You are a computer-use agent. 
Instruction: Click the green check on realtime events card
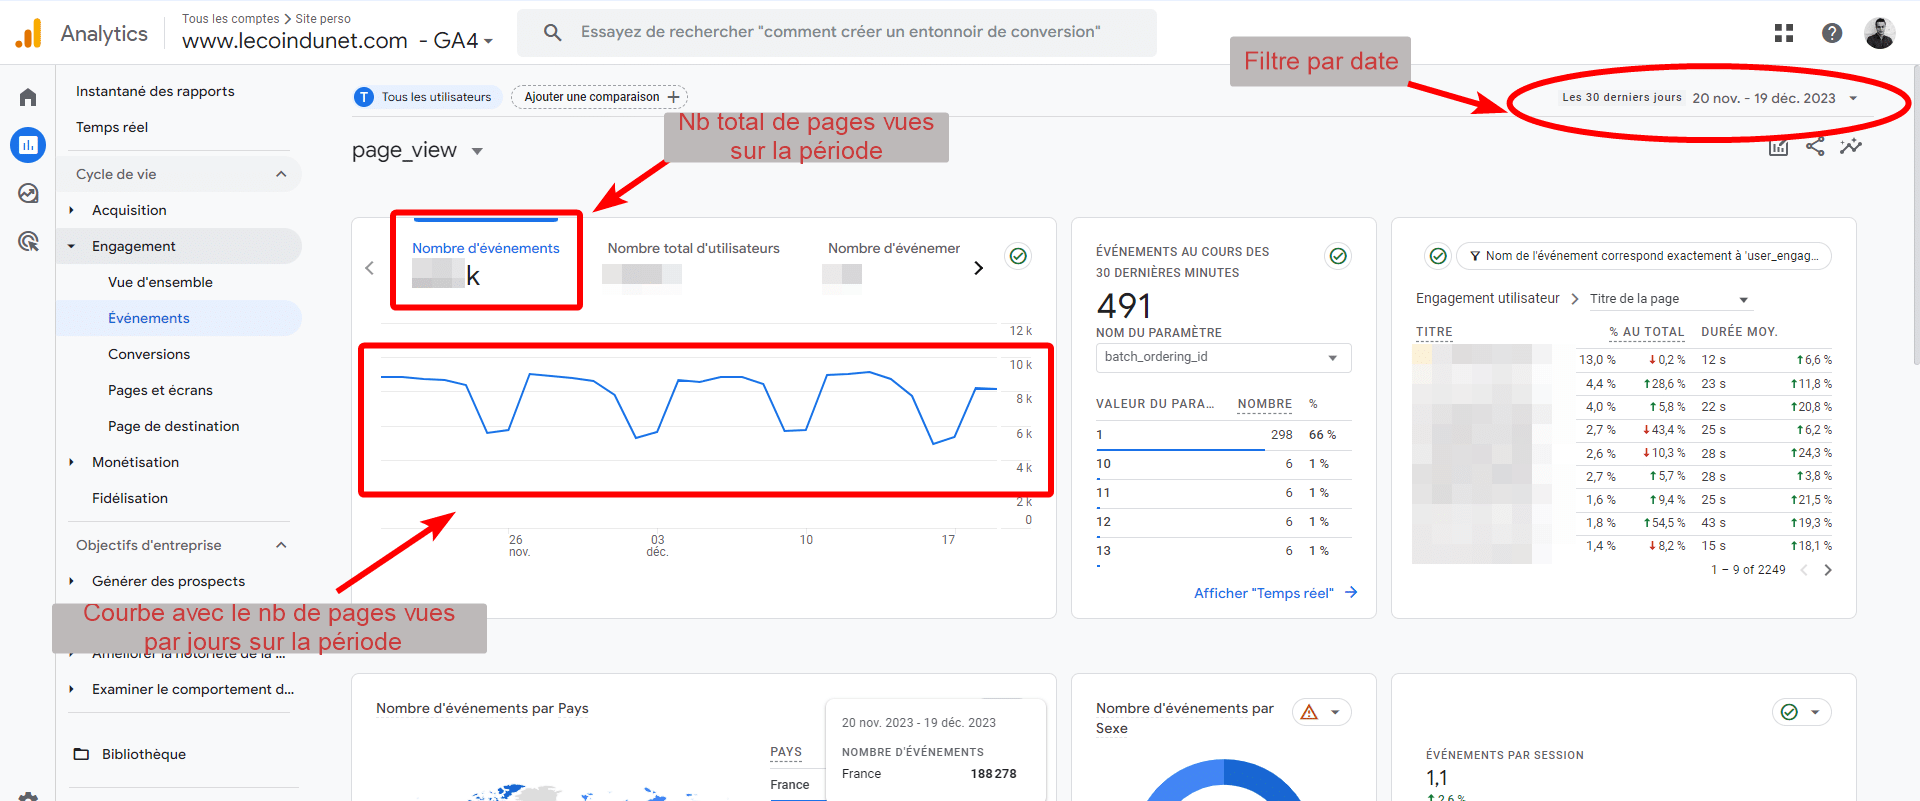1338,256
